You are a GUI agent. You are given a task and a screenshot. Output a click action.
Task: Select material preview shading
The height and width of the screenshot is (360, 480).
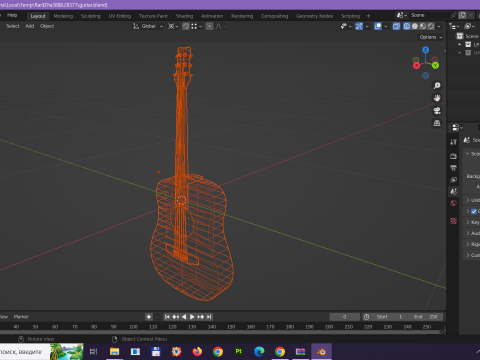point(423,26)
